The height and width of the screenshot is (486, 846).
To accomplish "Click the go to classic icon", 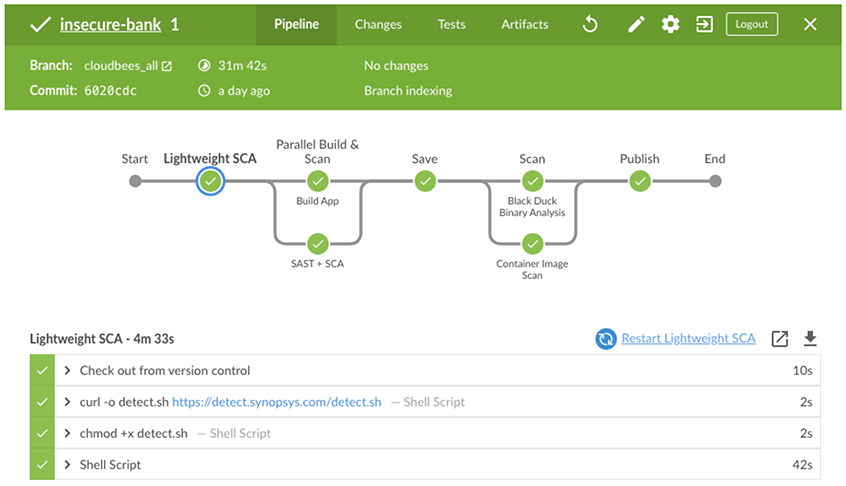I will coord(704,24).
